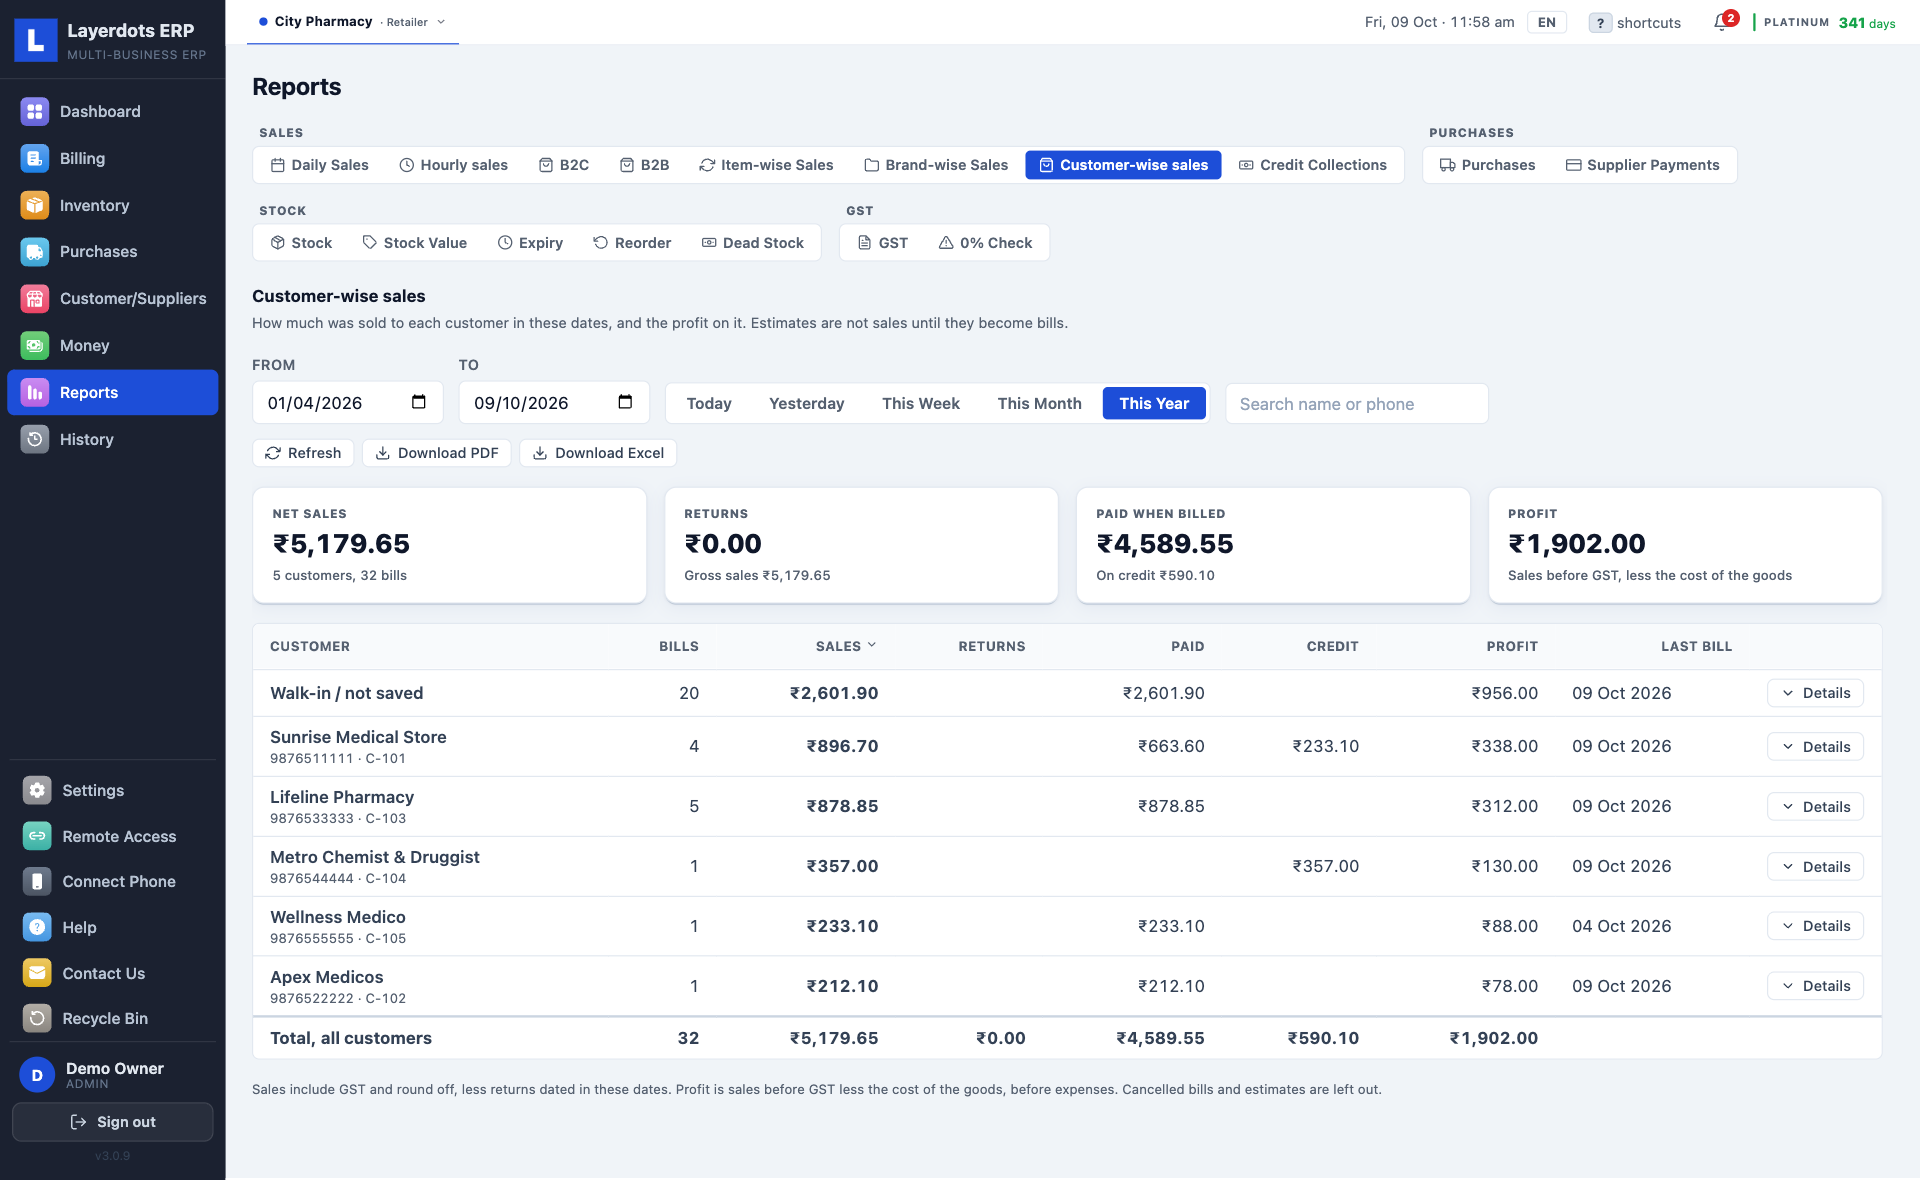
Task: Open the Money icon in sidebar
Action: (x=35, y=345)
